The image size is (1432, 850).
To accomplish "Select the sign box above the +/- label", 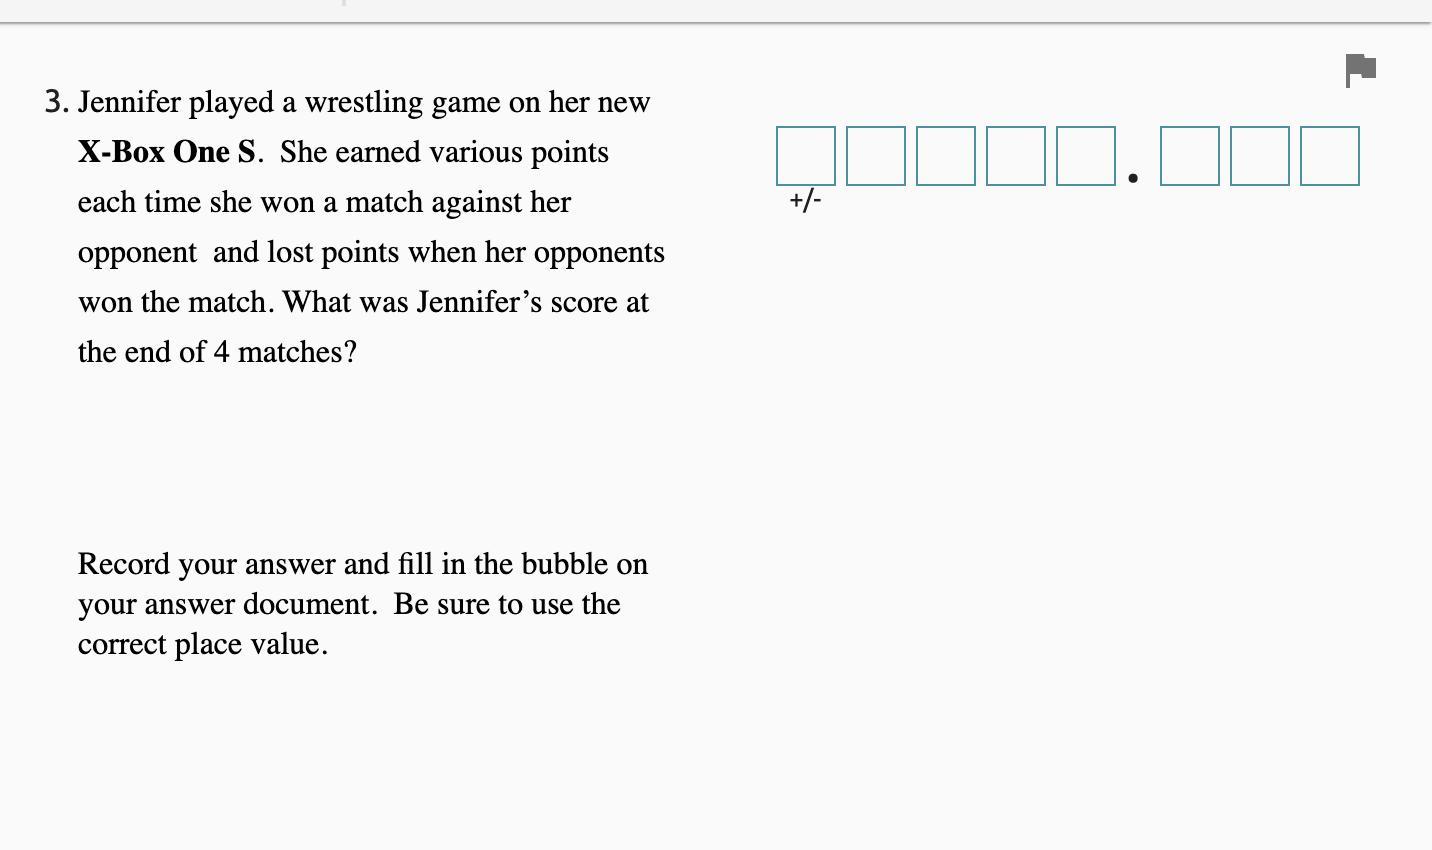I will (x=806, y=156).
